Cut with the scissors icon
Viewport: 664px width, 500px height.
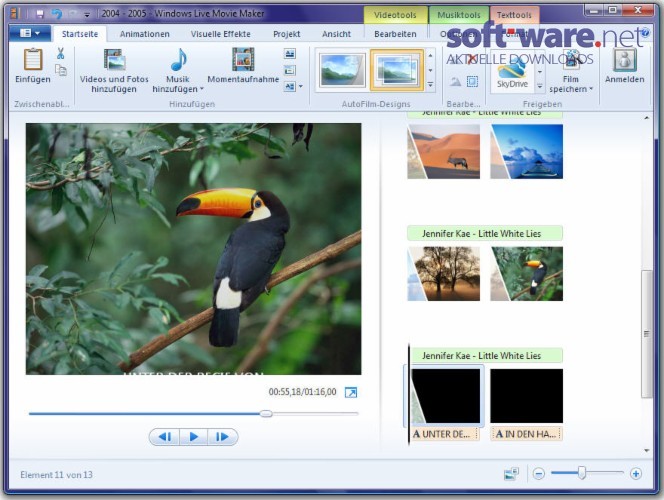coord(60,53)
